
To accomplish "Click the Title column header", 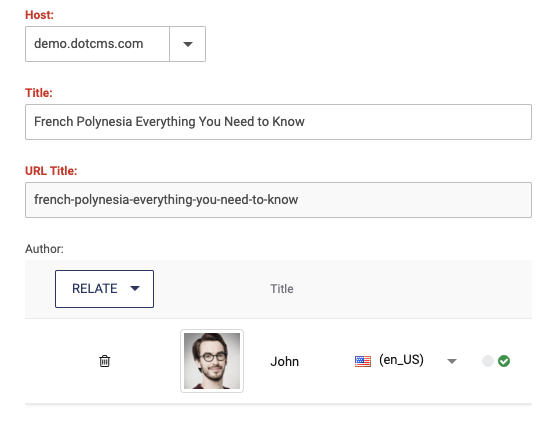I will [x=282, y=289].
